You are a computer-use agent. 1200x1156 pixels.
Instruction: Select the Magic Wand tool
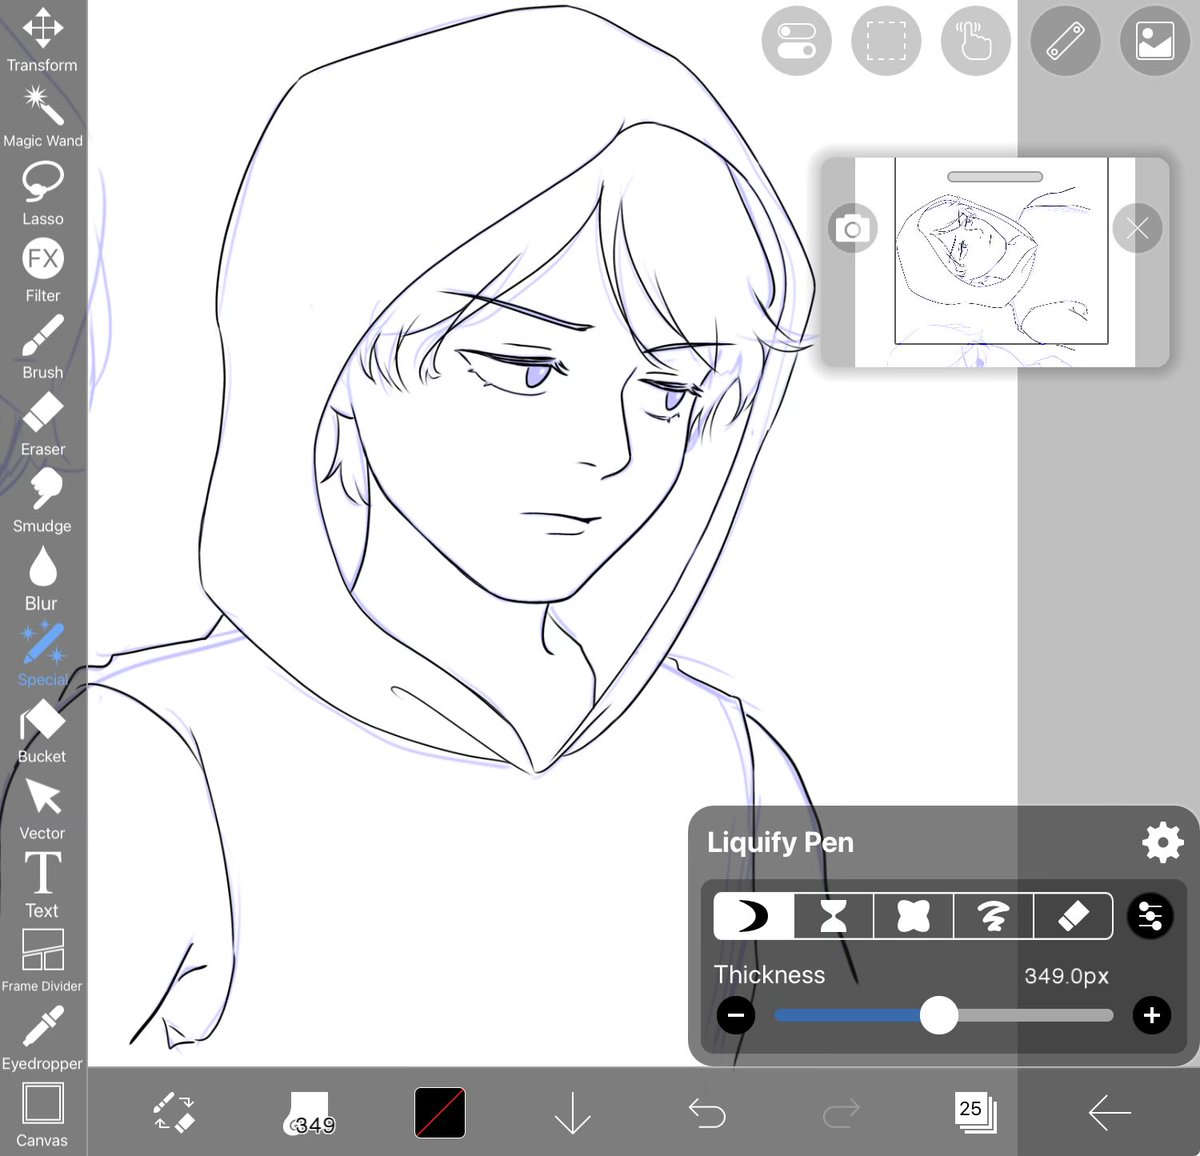click(x=42, y=117)
